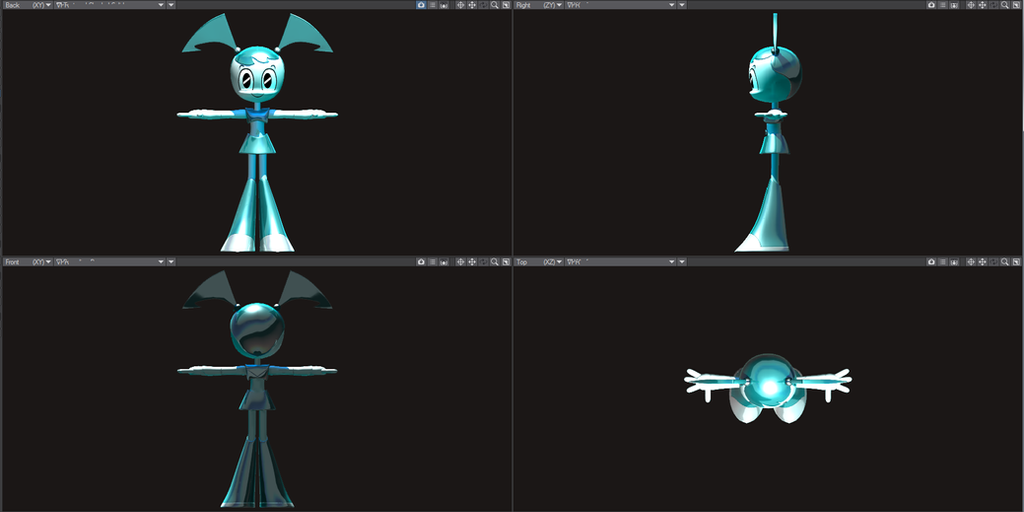Image resolution: width=1024 pixels, height=512 pixels.
Task: Center the Back viewport with crosshair icon
Action: pos(460,5)
